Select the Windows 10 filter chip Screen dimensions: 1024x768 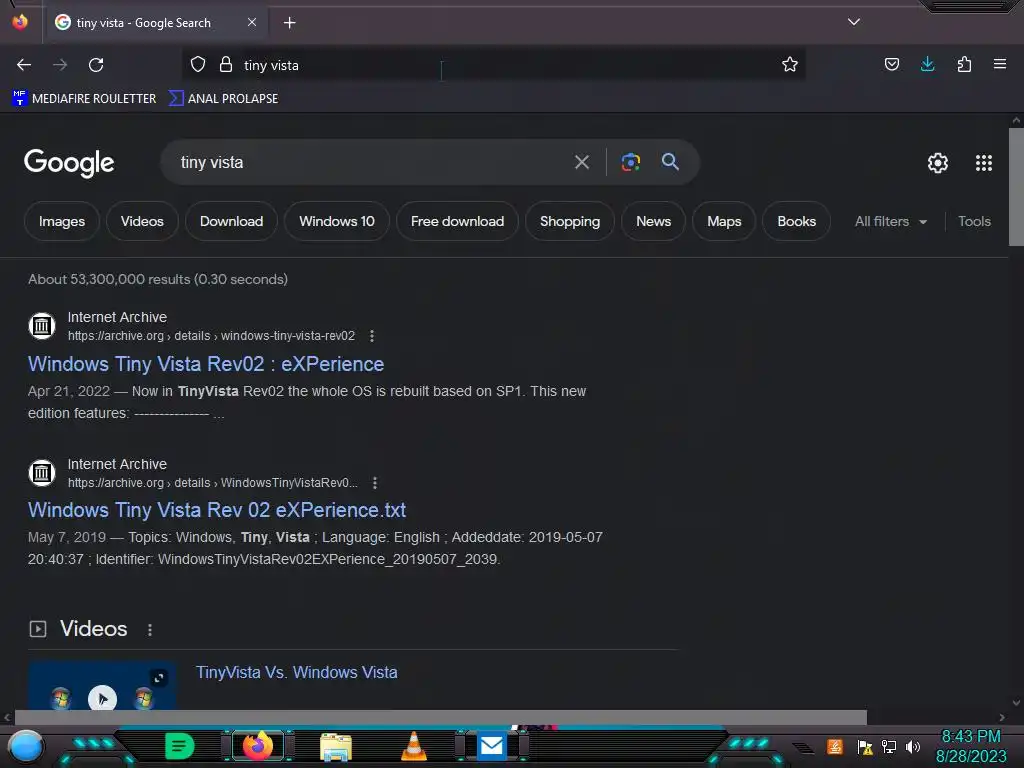[337, 221]
